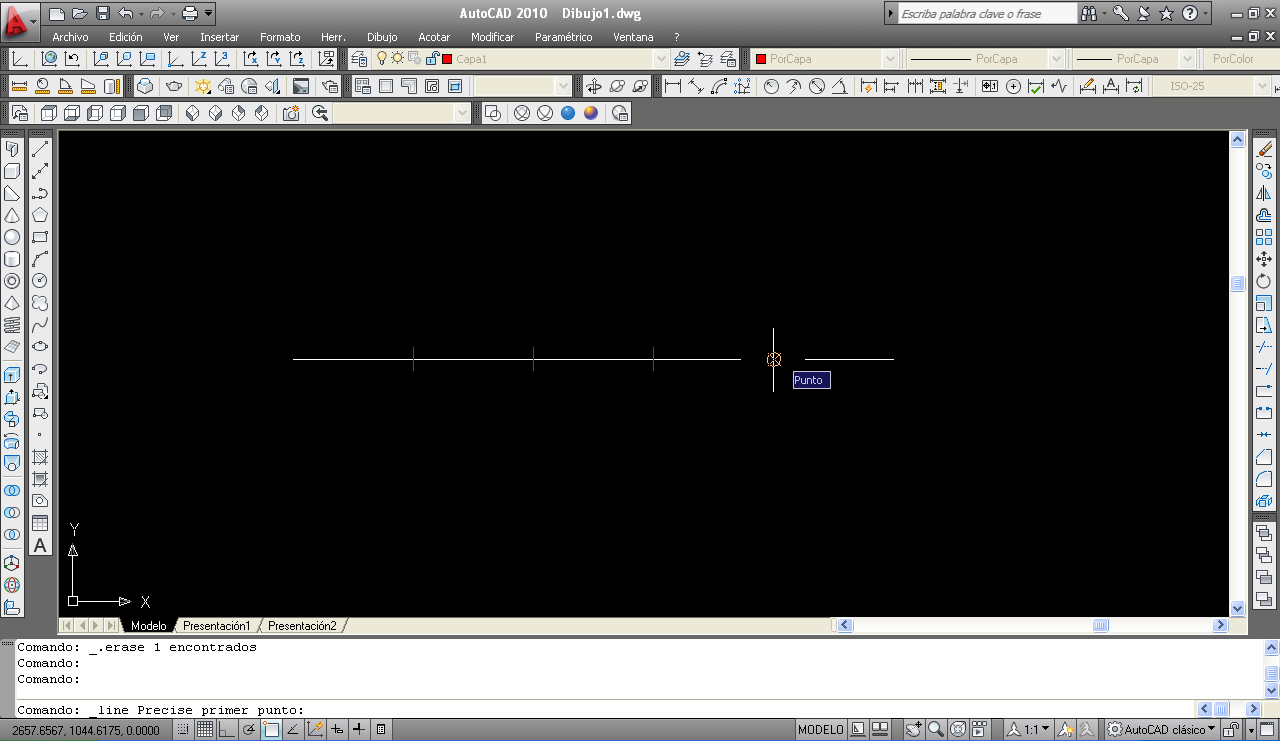Select the Spline drawing tool
This screenshot has width=1280, height=741.
pos(41,325)
